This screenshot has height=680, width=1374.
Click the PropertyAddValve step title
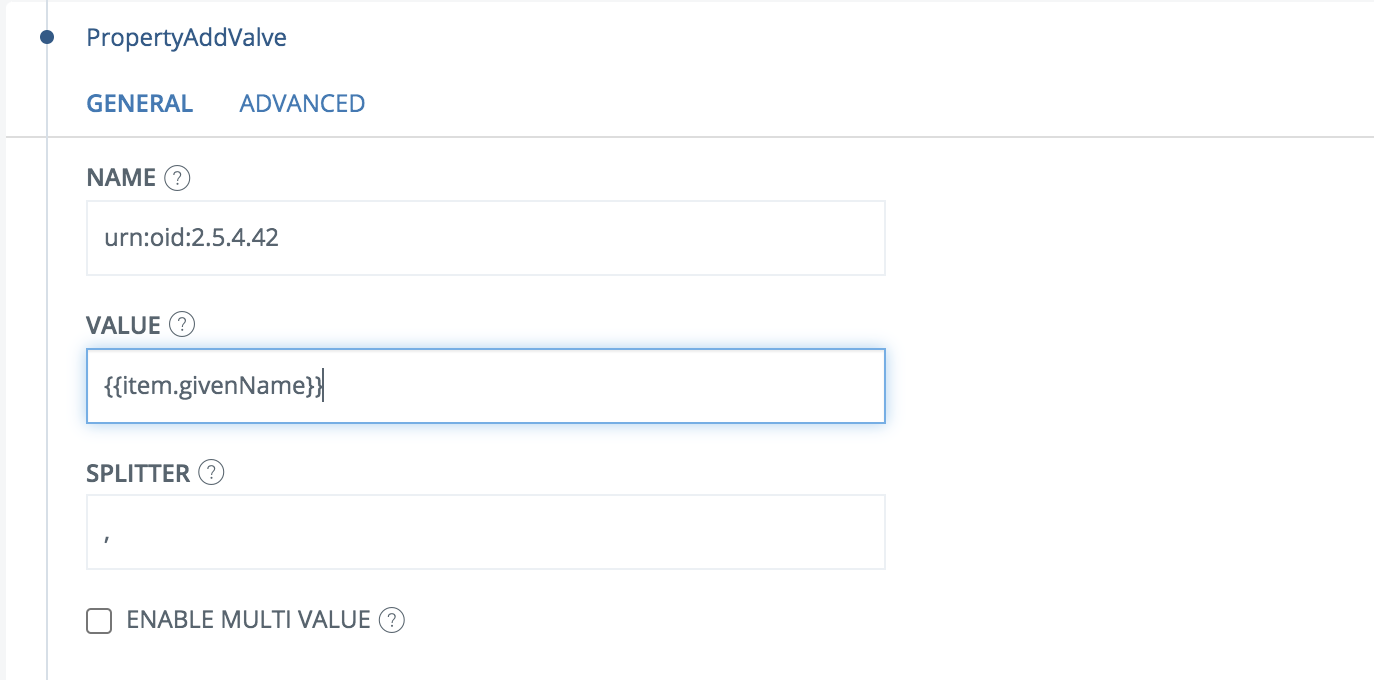point(187,38)
